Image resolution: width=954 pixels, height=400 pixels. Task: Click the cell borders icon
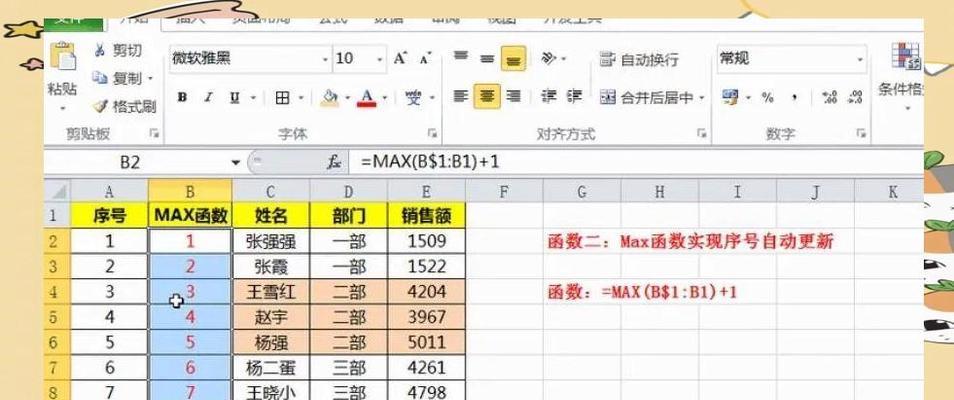(282, 97)
